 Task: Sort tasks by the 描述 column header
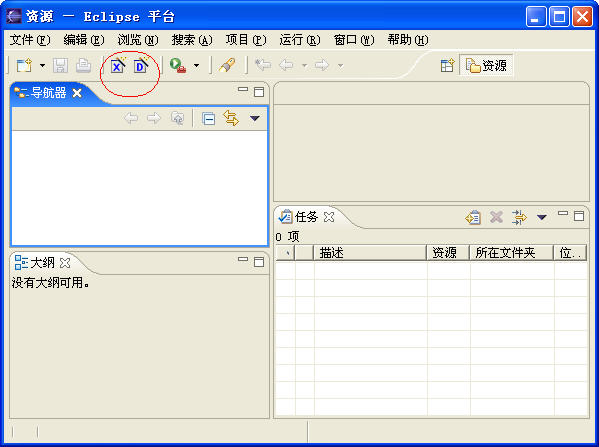tap(370, 253)
